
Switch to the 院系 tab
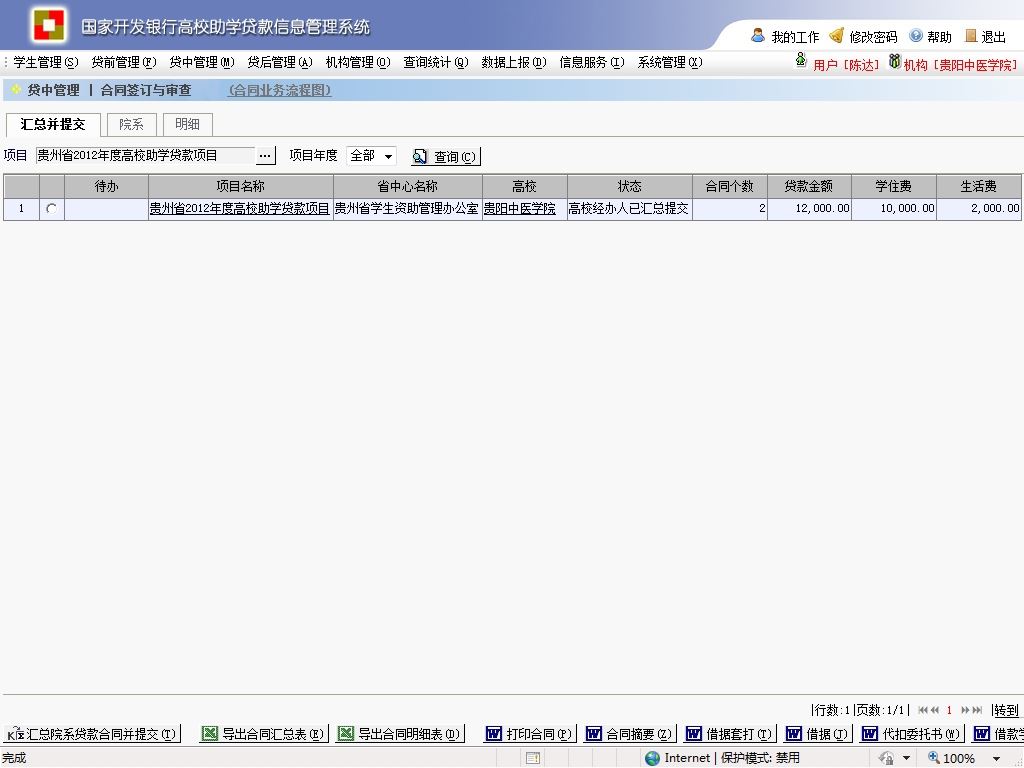[131, 124]
